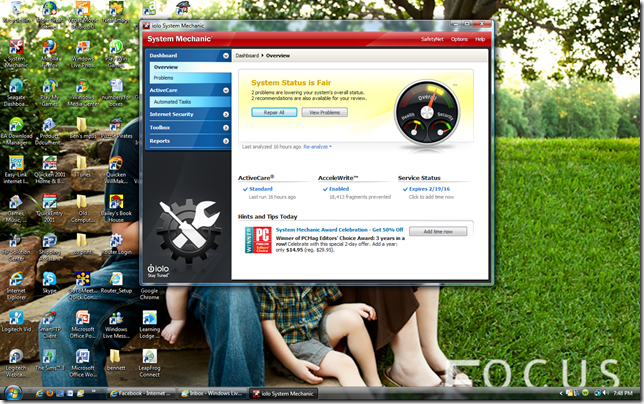Image resolution: width=644 pixels, height=404 pixels.
Task: Launch Firefox from Quick Launch bar
Action: coord(50,393)
